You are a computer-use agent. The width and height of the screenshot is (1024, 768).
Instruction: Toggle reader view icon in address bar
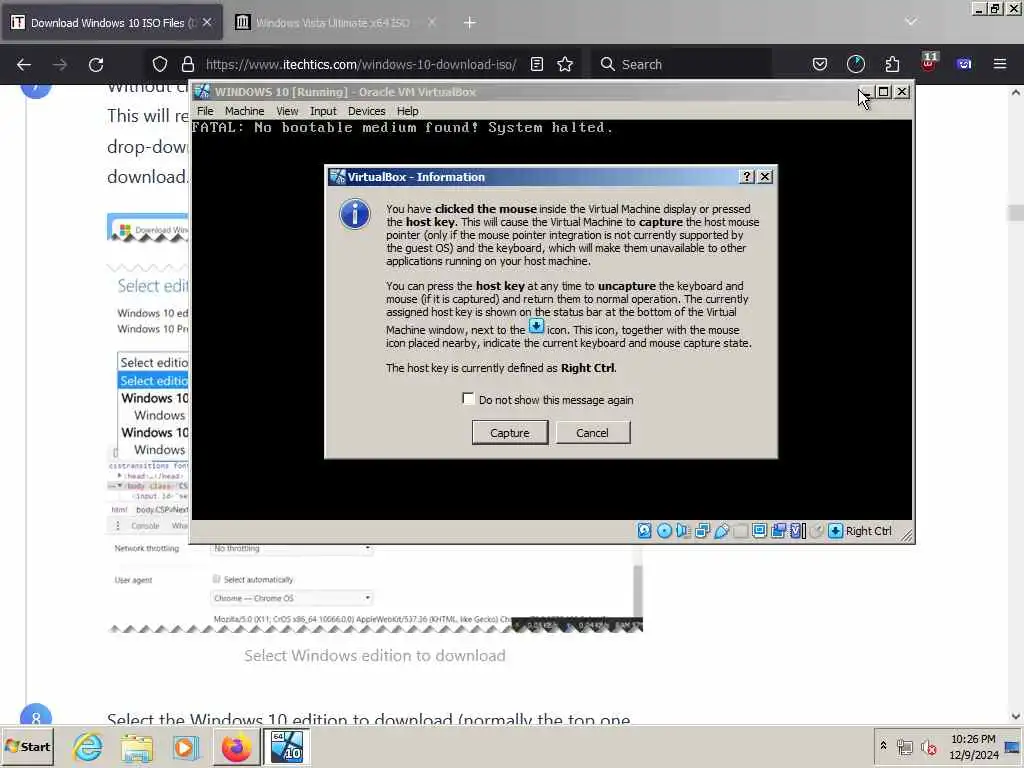536,64
